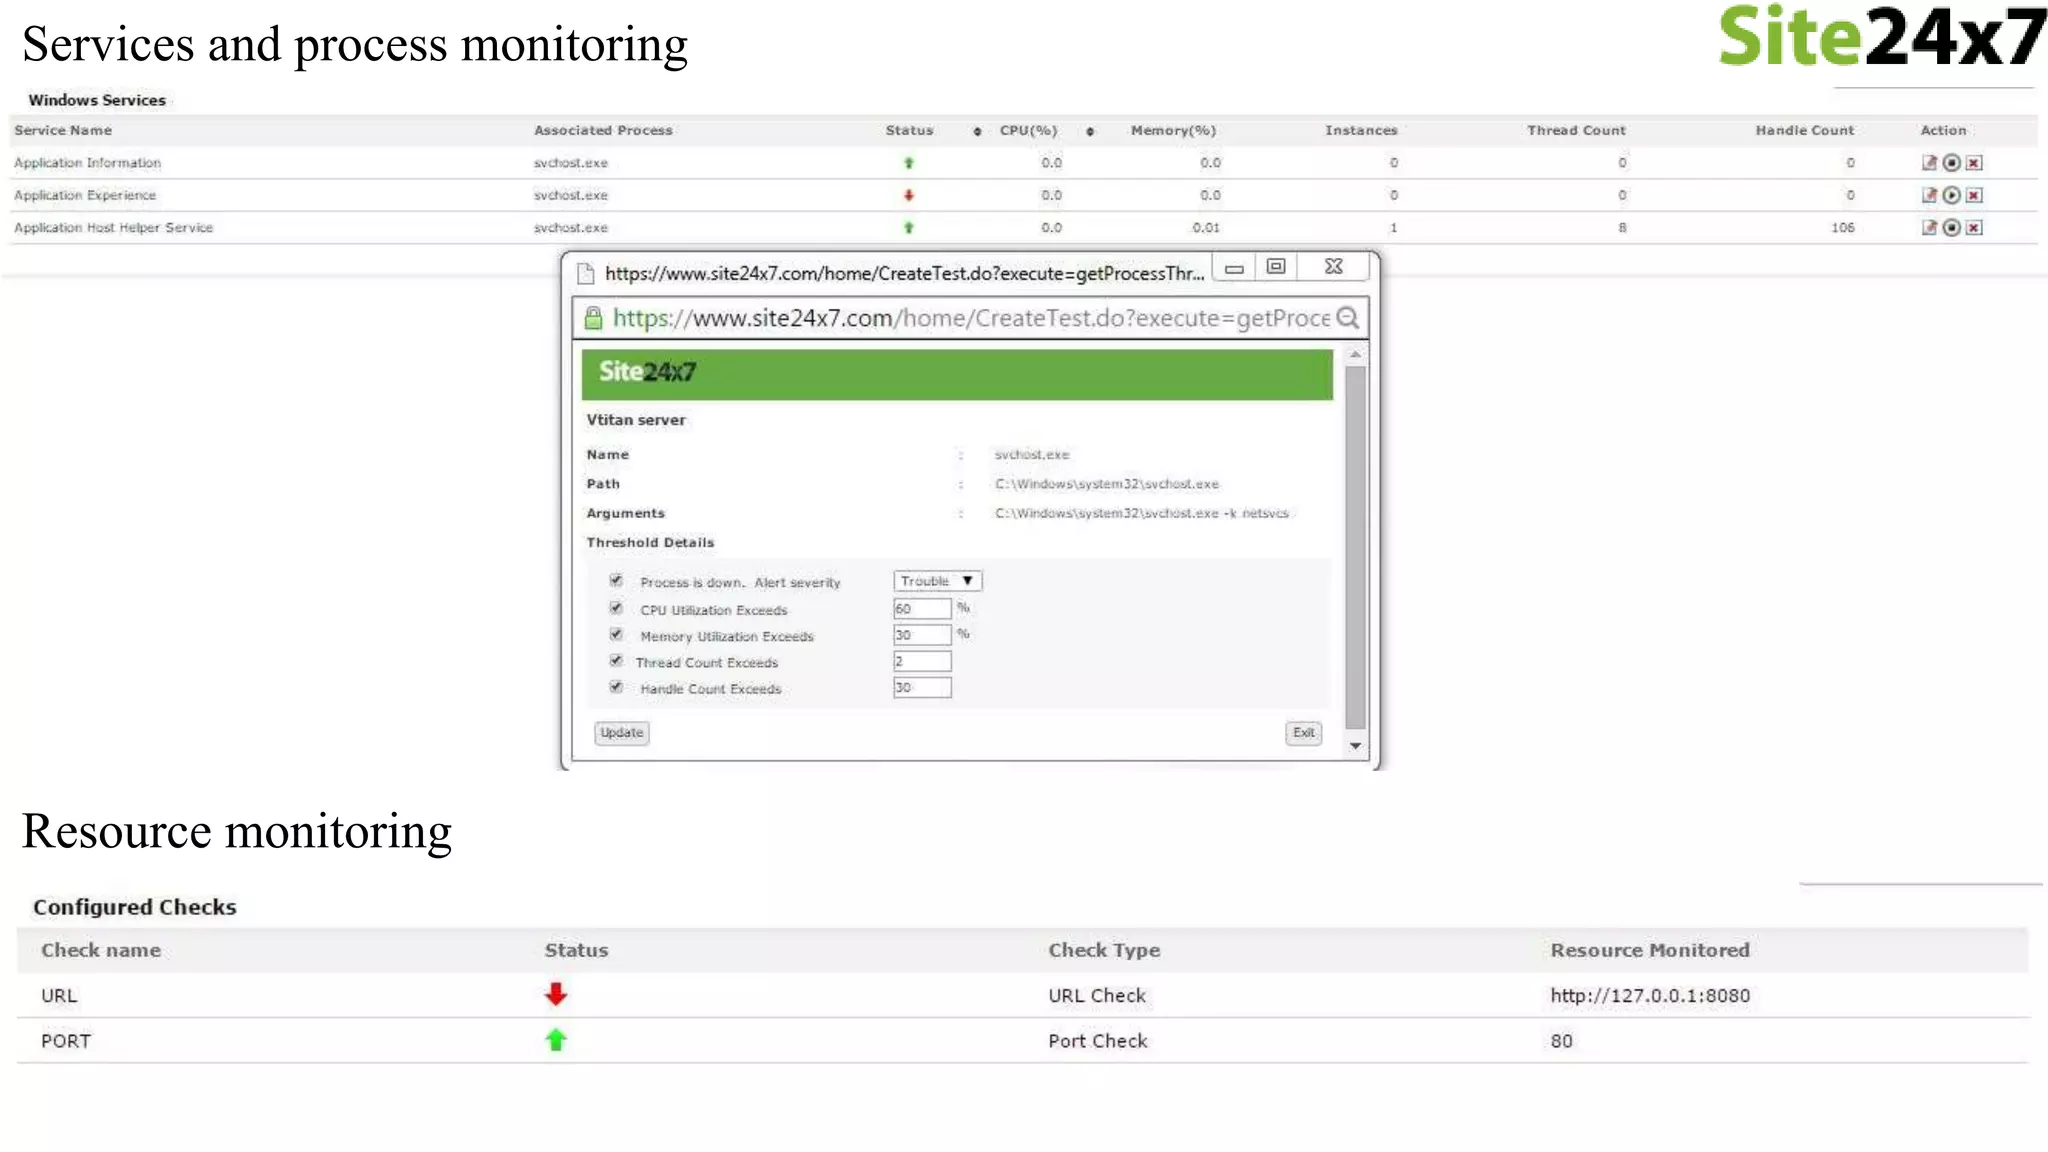Click the Site24x7 logo at top right
Screen dimensions: 2048x1152
(1882, 36)
